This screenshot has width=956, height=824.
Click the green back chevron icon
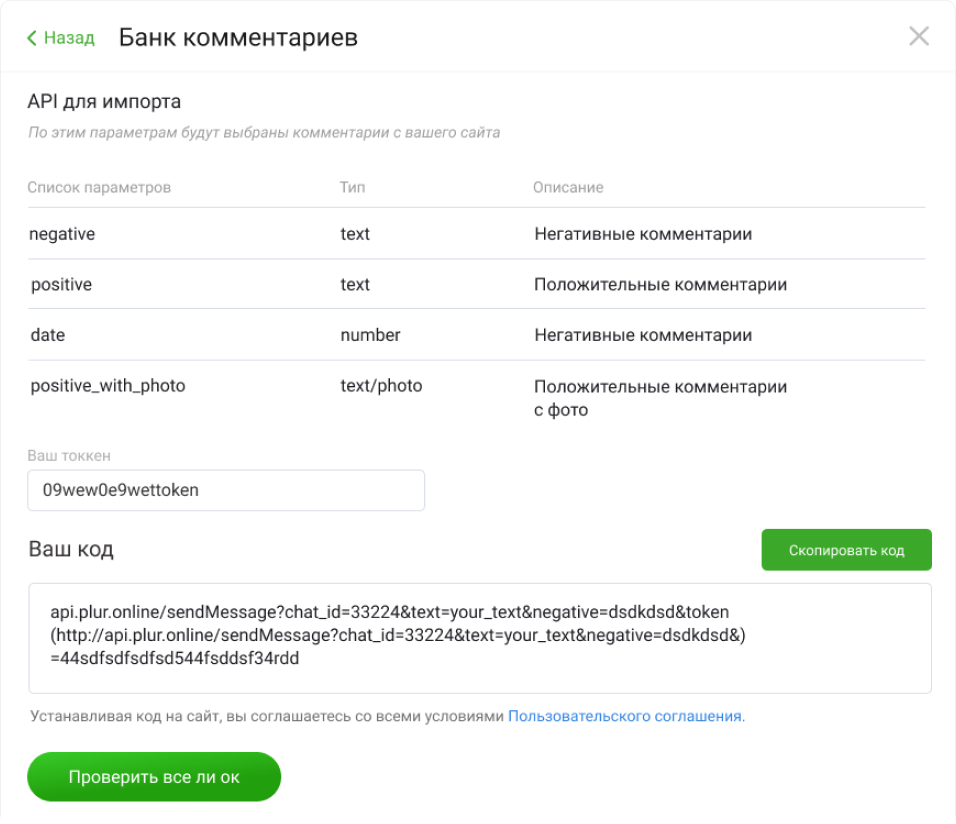point(32,38)
